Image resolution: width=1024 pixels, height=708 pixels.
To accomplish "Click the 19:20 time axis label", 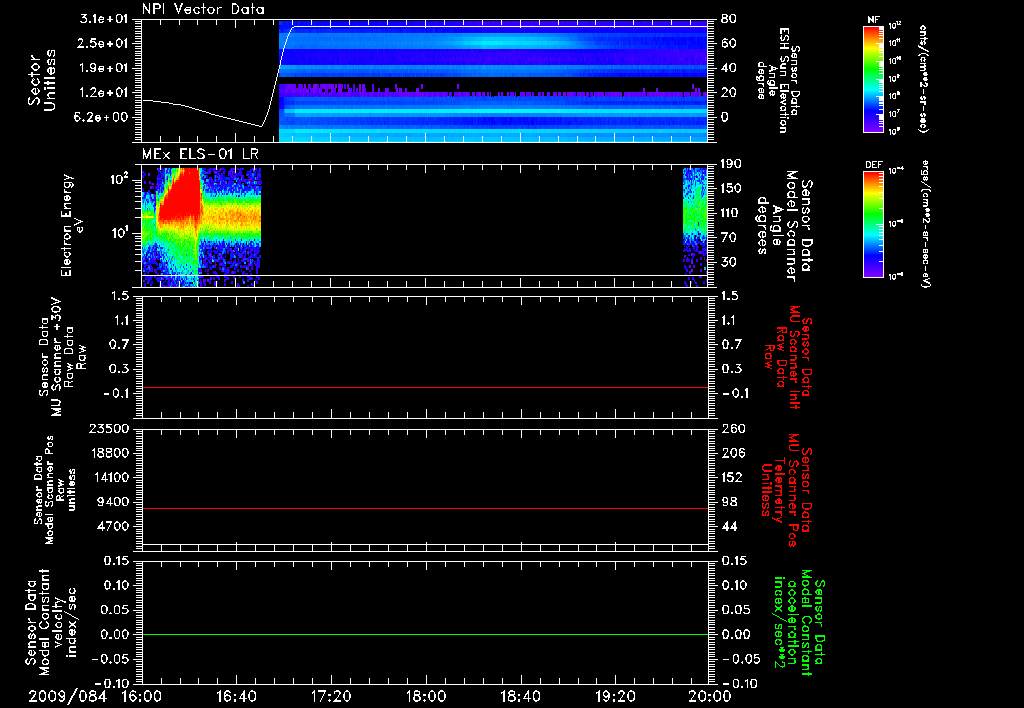I will tap(615, 696).
